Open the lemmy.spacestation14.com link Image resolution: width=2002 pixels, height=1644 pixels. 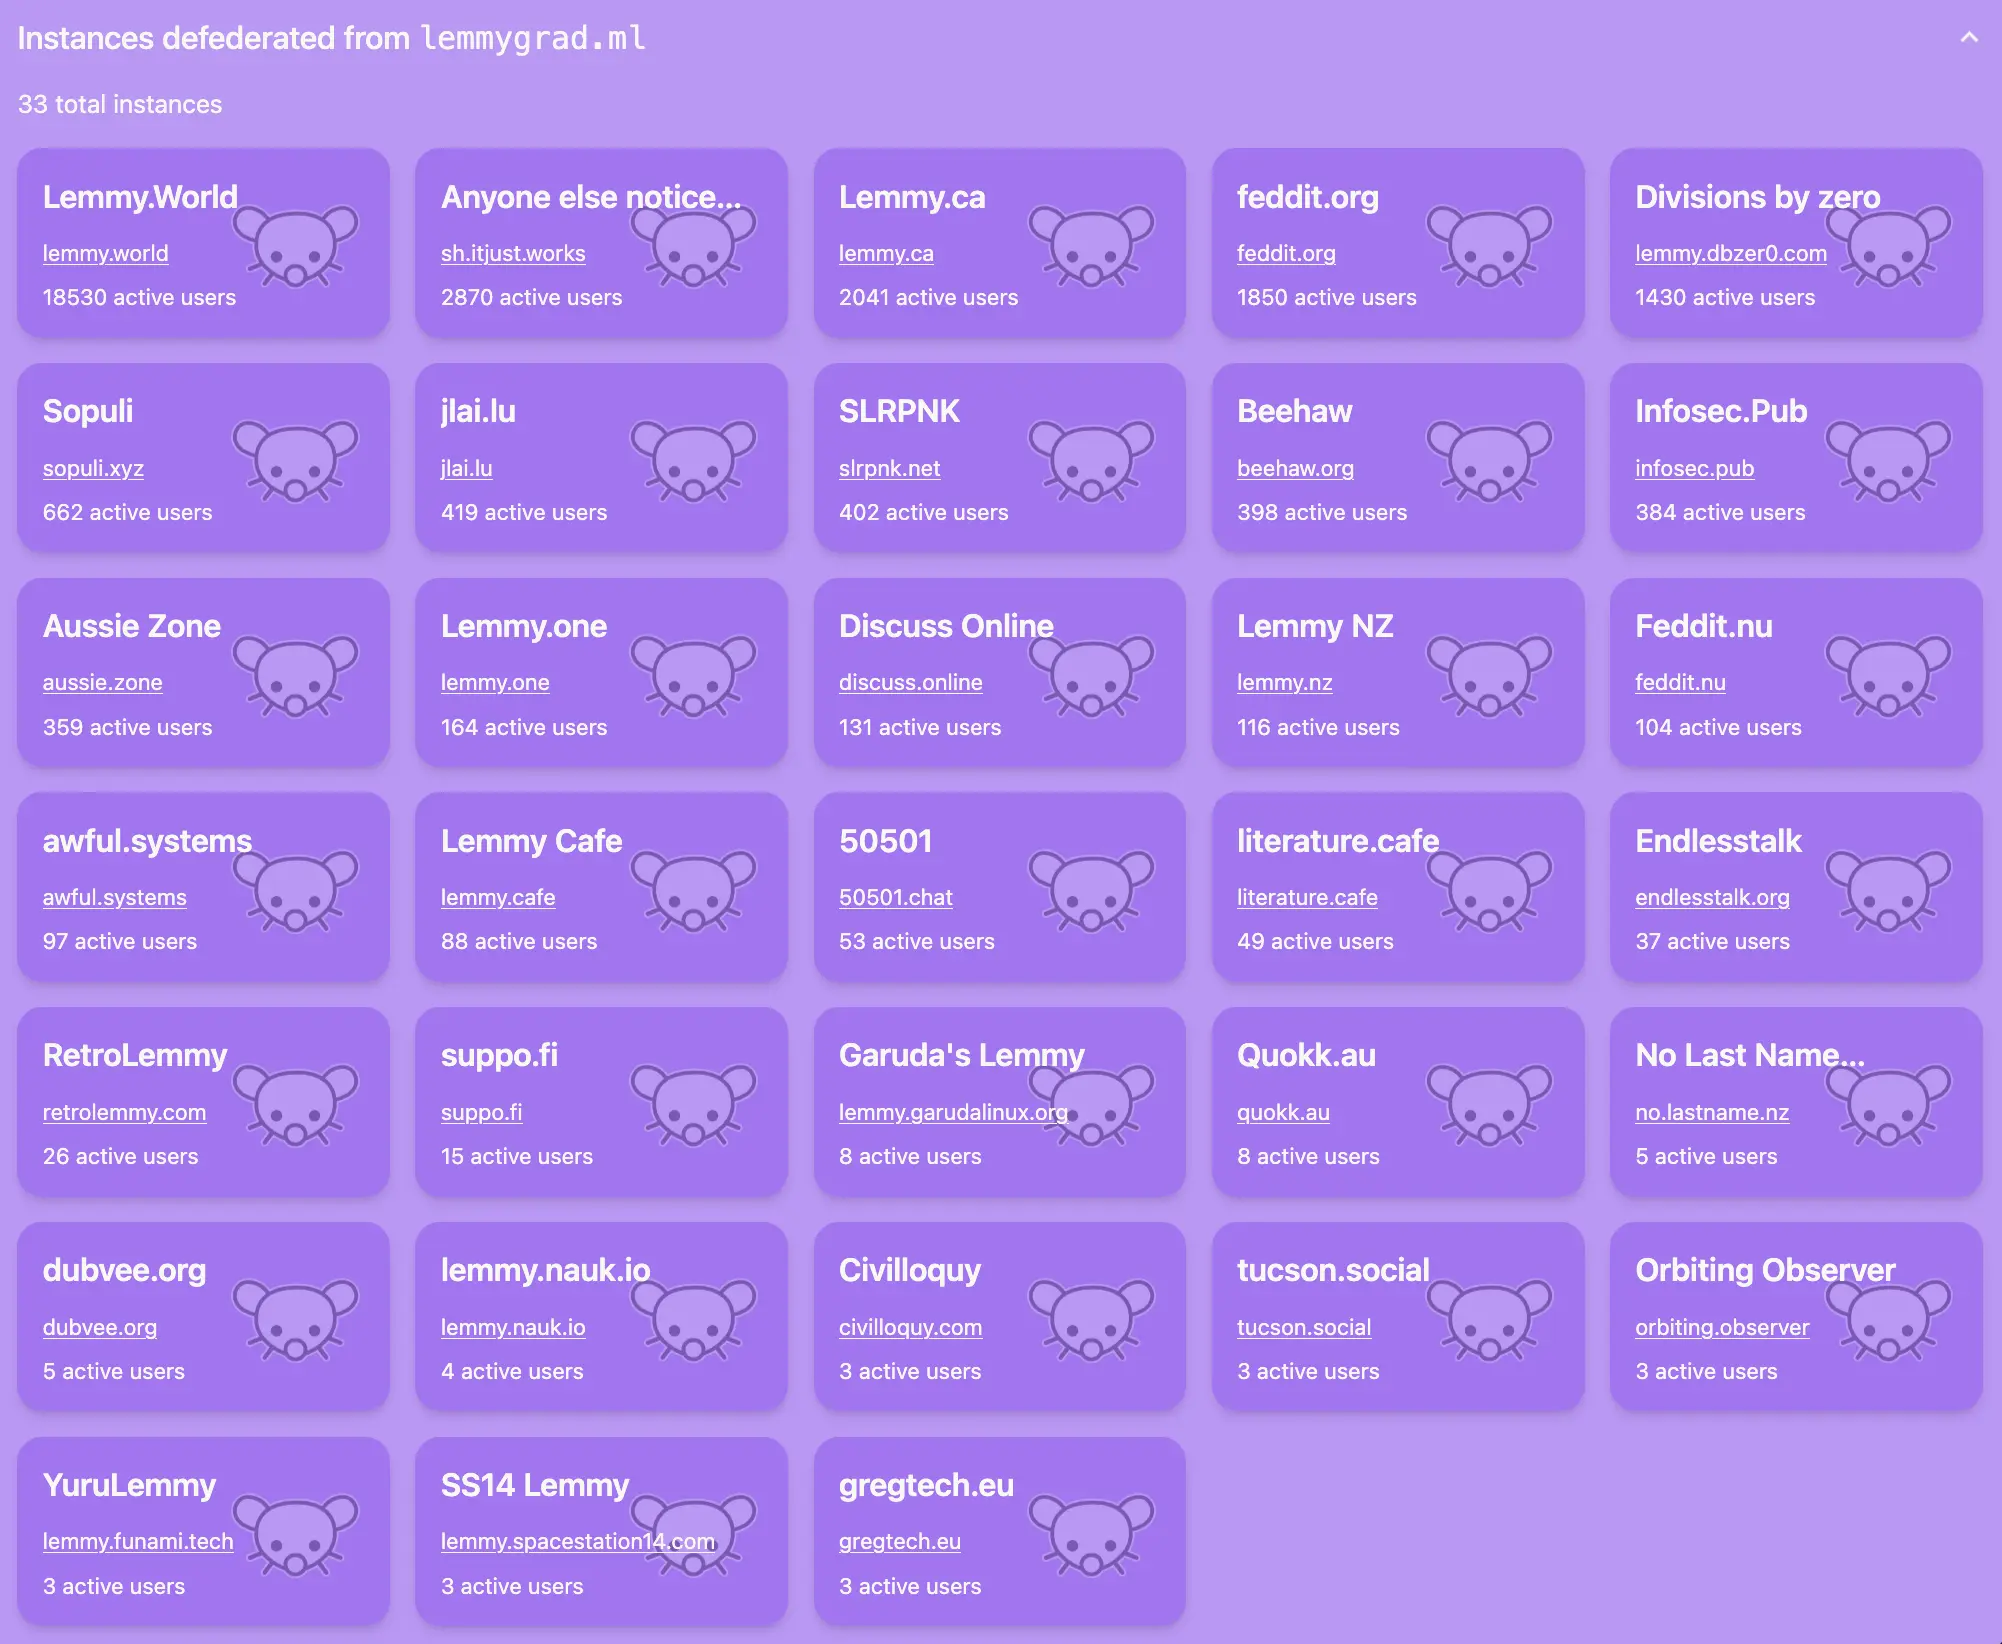[x=578, y=1541]
